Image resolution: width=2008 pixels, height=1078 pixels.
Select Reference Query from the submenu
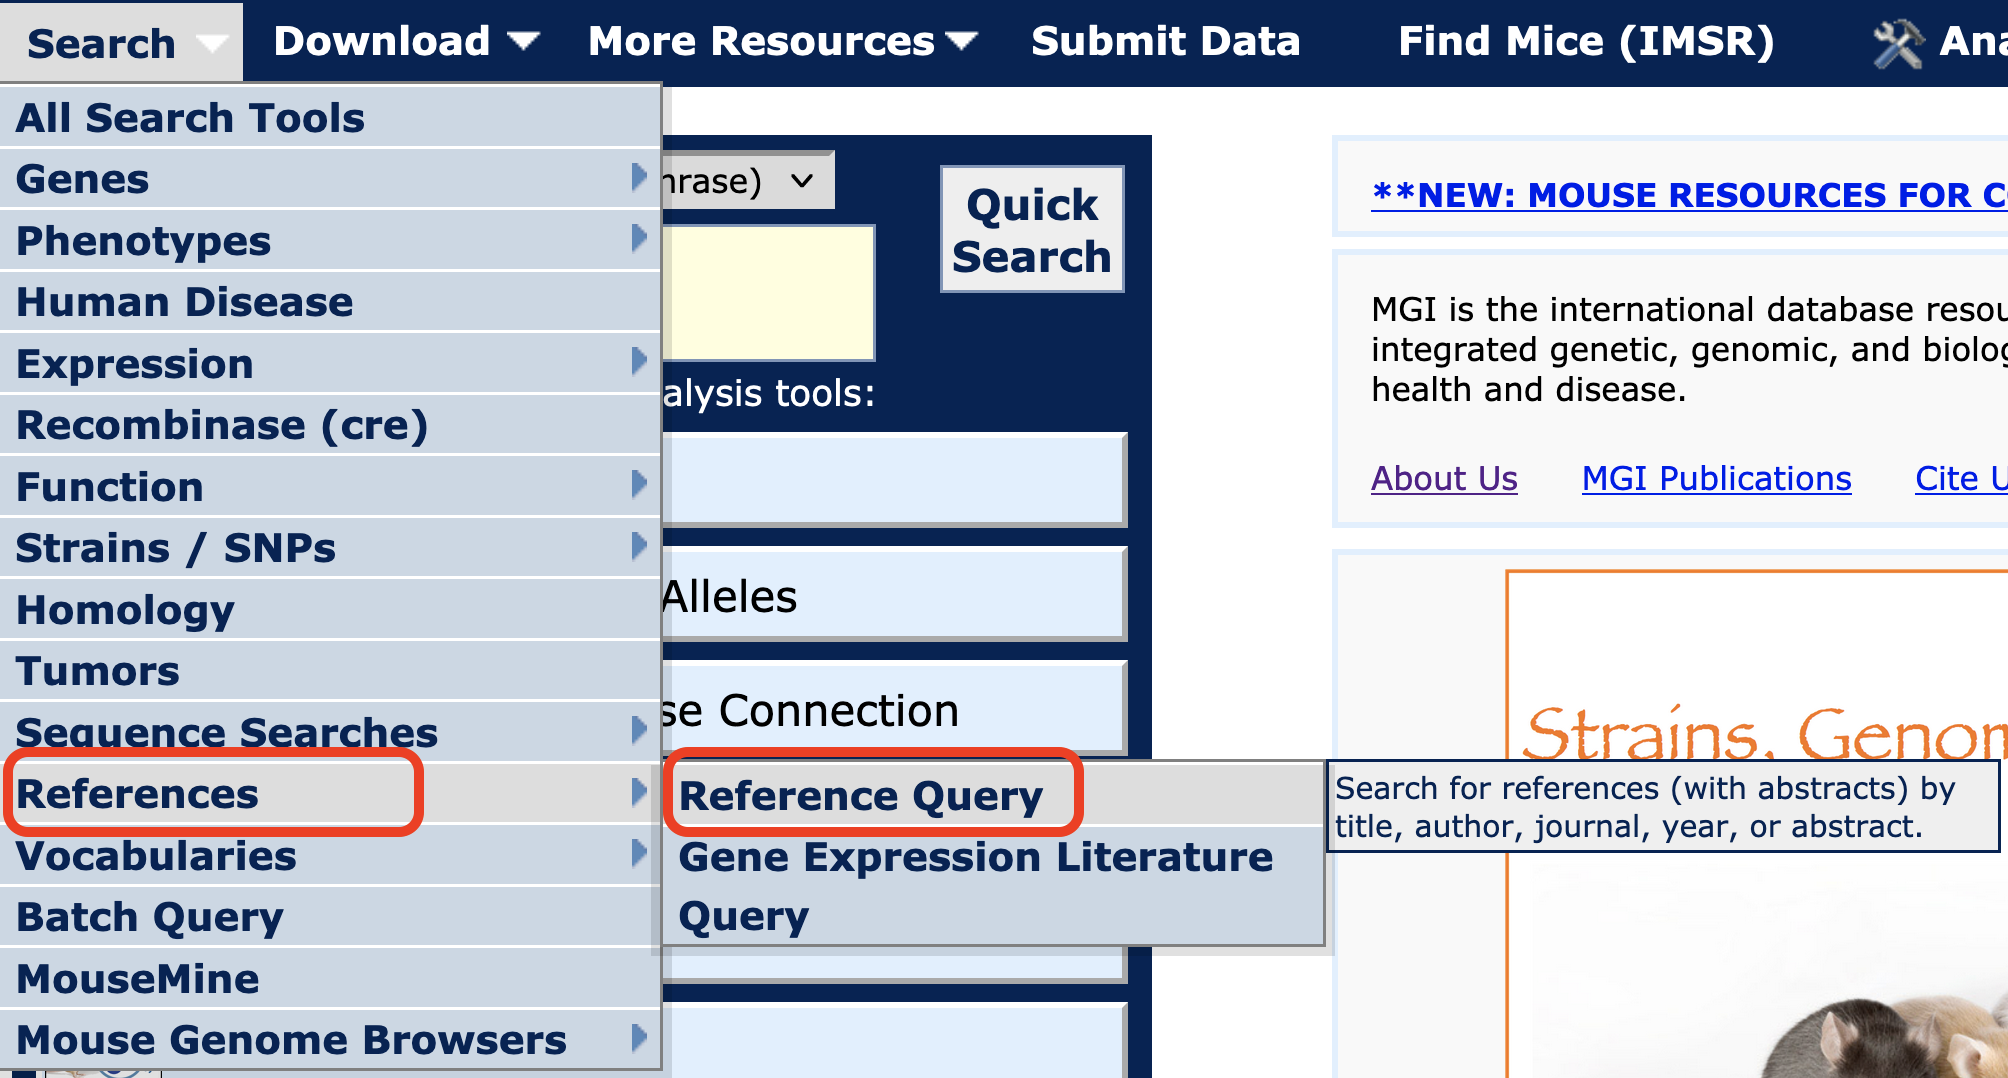[x=860, y=796]
